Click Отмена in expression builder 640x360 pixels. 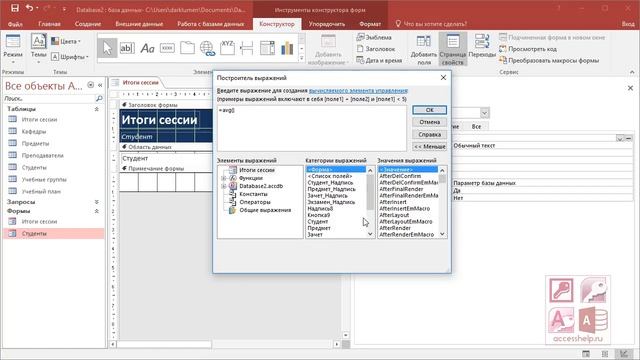point(429,122)
